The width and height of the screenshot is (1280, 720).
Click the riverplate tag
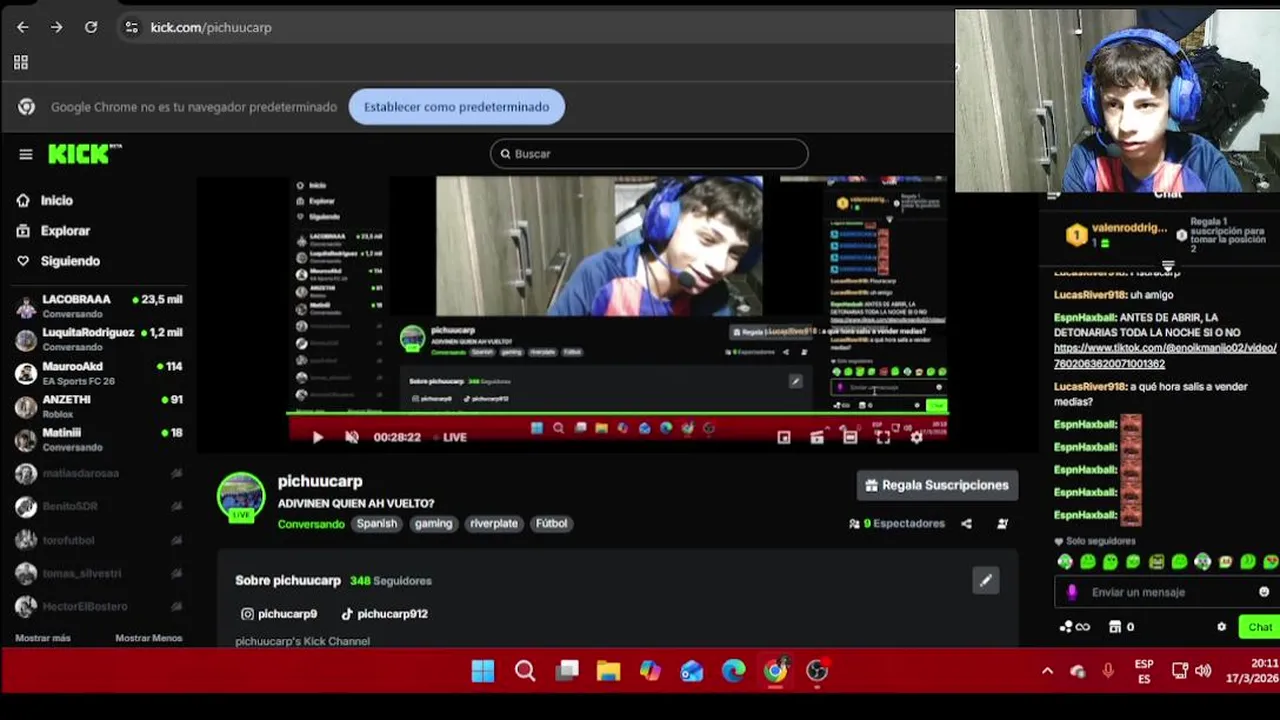(494, 524)
